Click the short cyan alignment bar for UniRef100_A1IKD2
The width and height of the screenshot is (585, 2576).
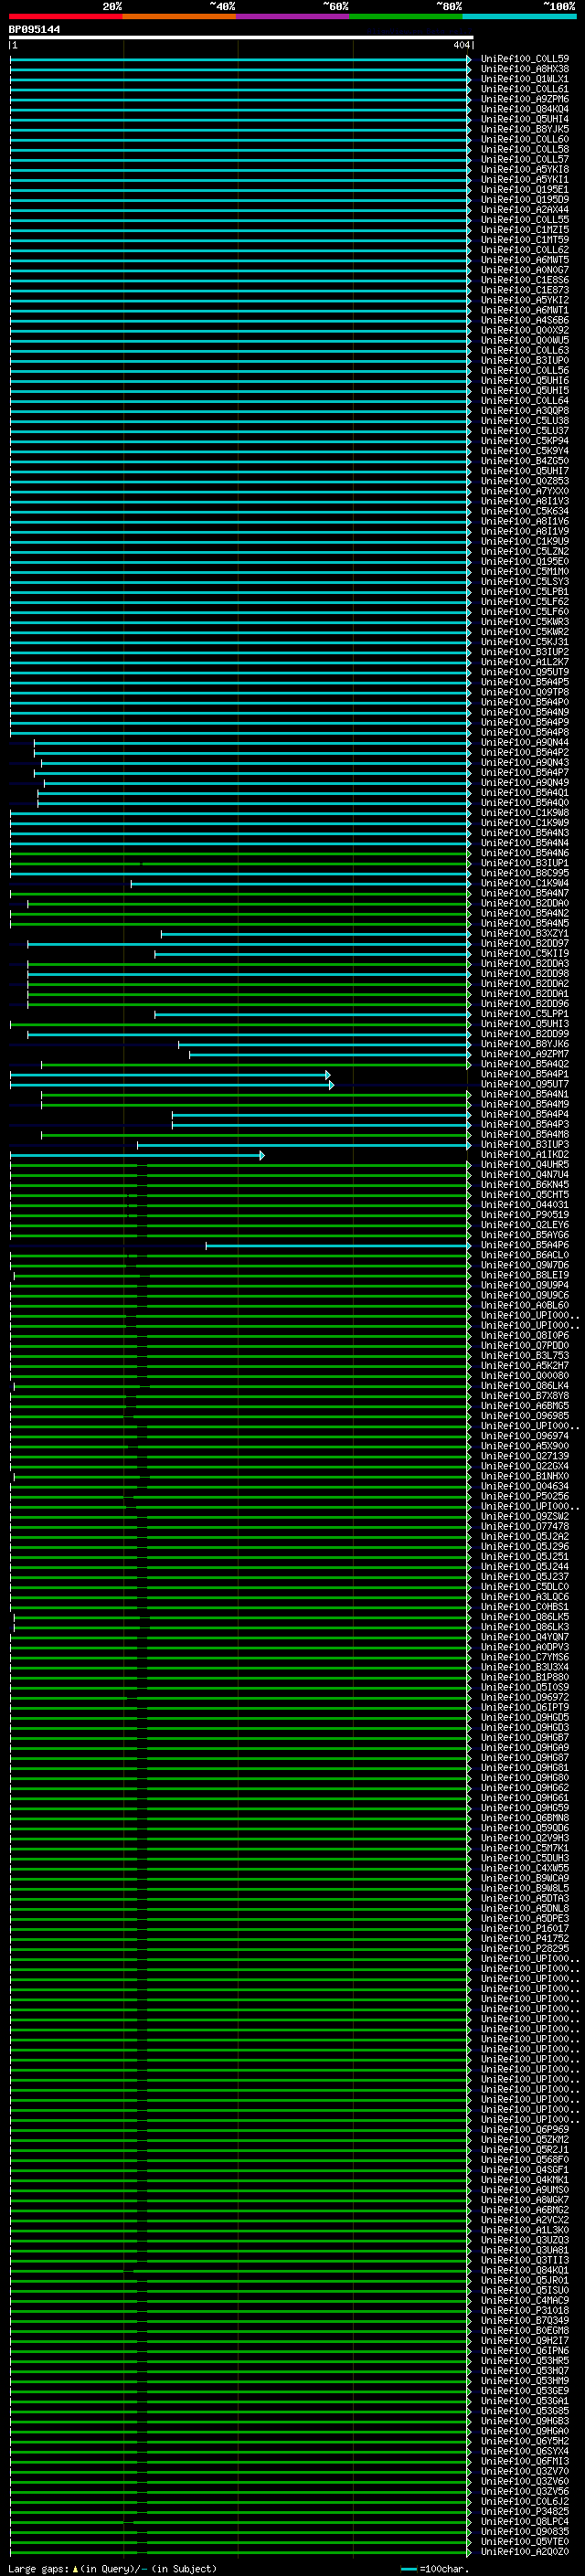pos(137,1155)
